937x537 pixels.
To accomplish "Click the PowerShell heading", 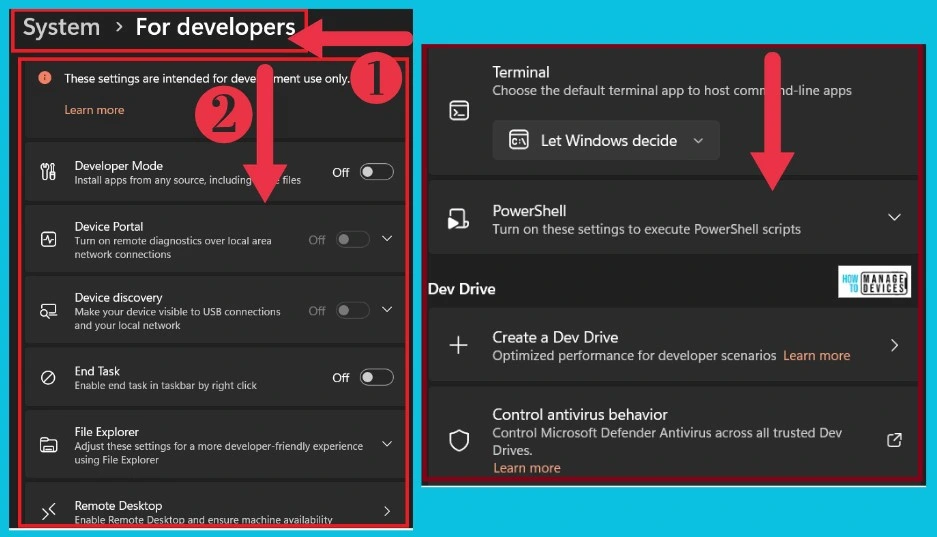I will tap(529, 211).
